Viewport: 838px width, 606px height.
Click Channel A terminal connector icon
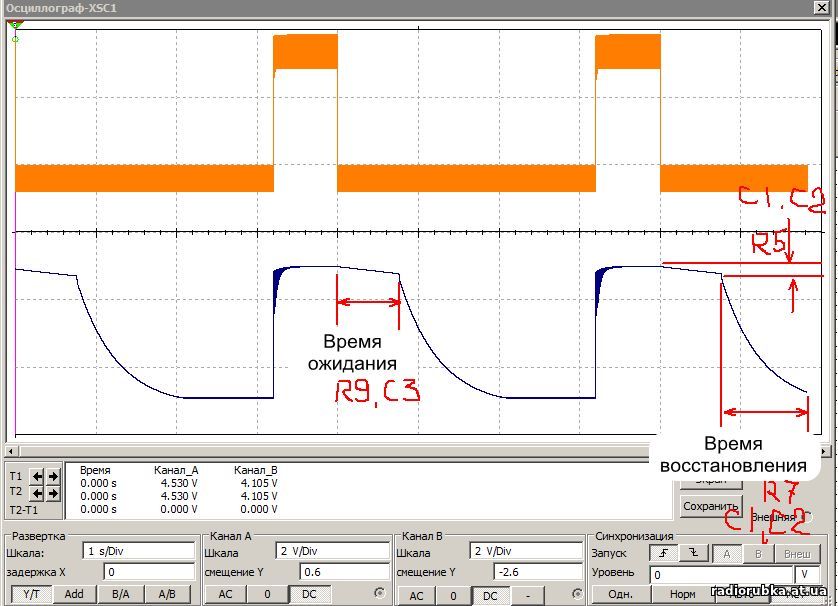pos(379,594)
